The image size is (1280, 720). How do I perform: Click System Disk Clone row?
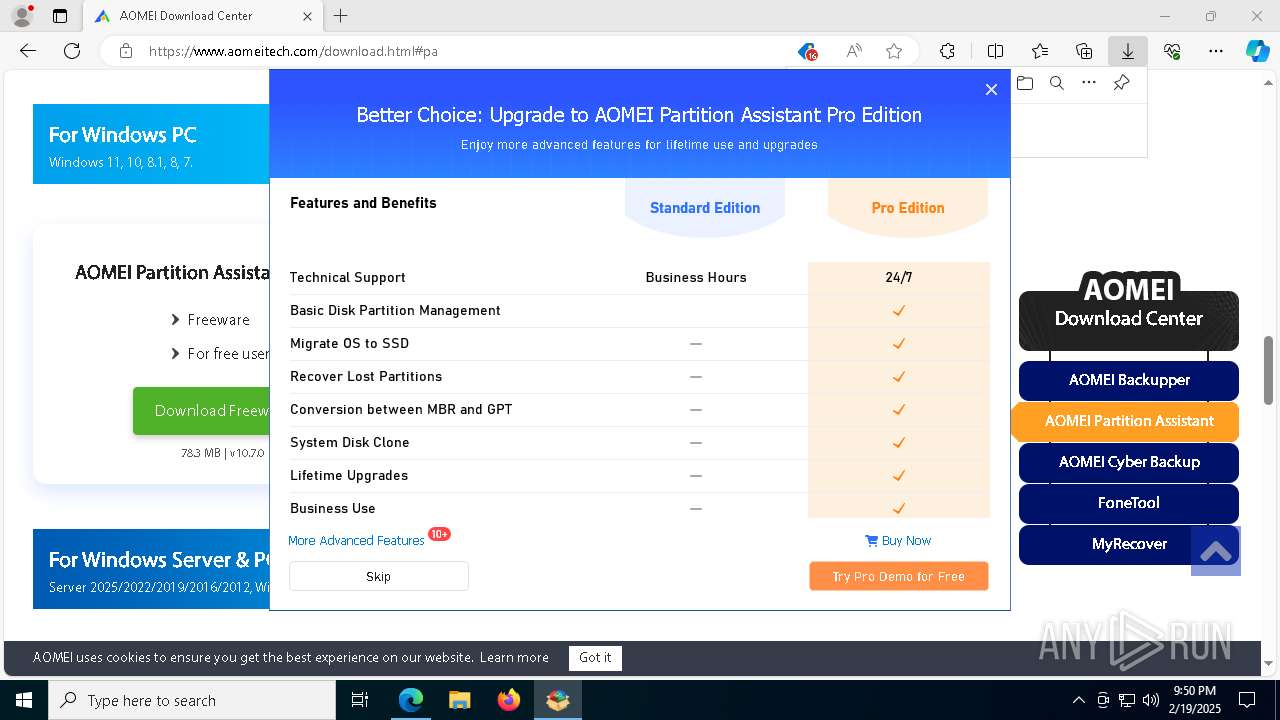pos(639,442)
